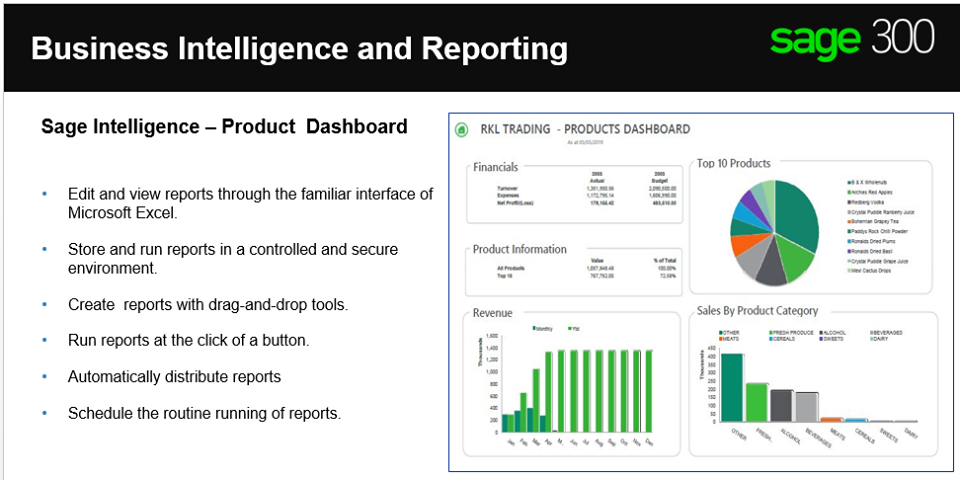Select the dark gray ALCOHOL bar
This screenshot has height=480, width=960.
coord(781,406)
